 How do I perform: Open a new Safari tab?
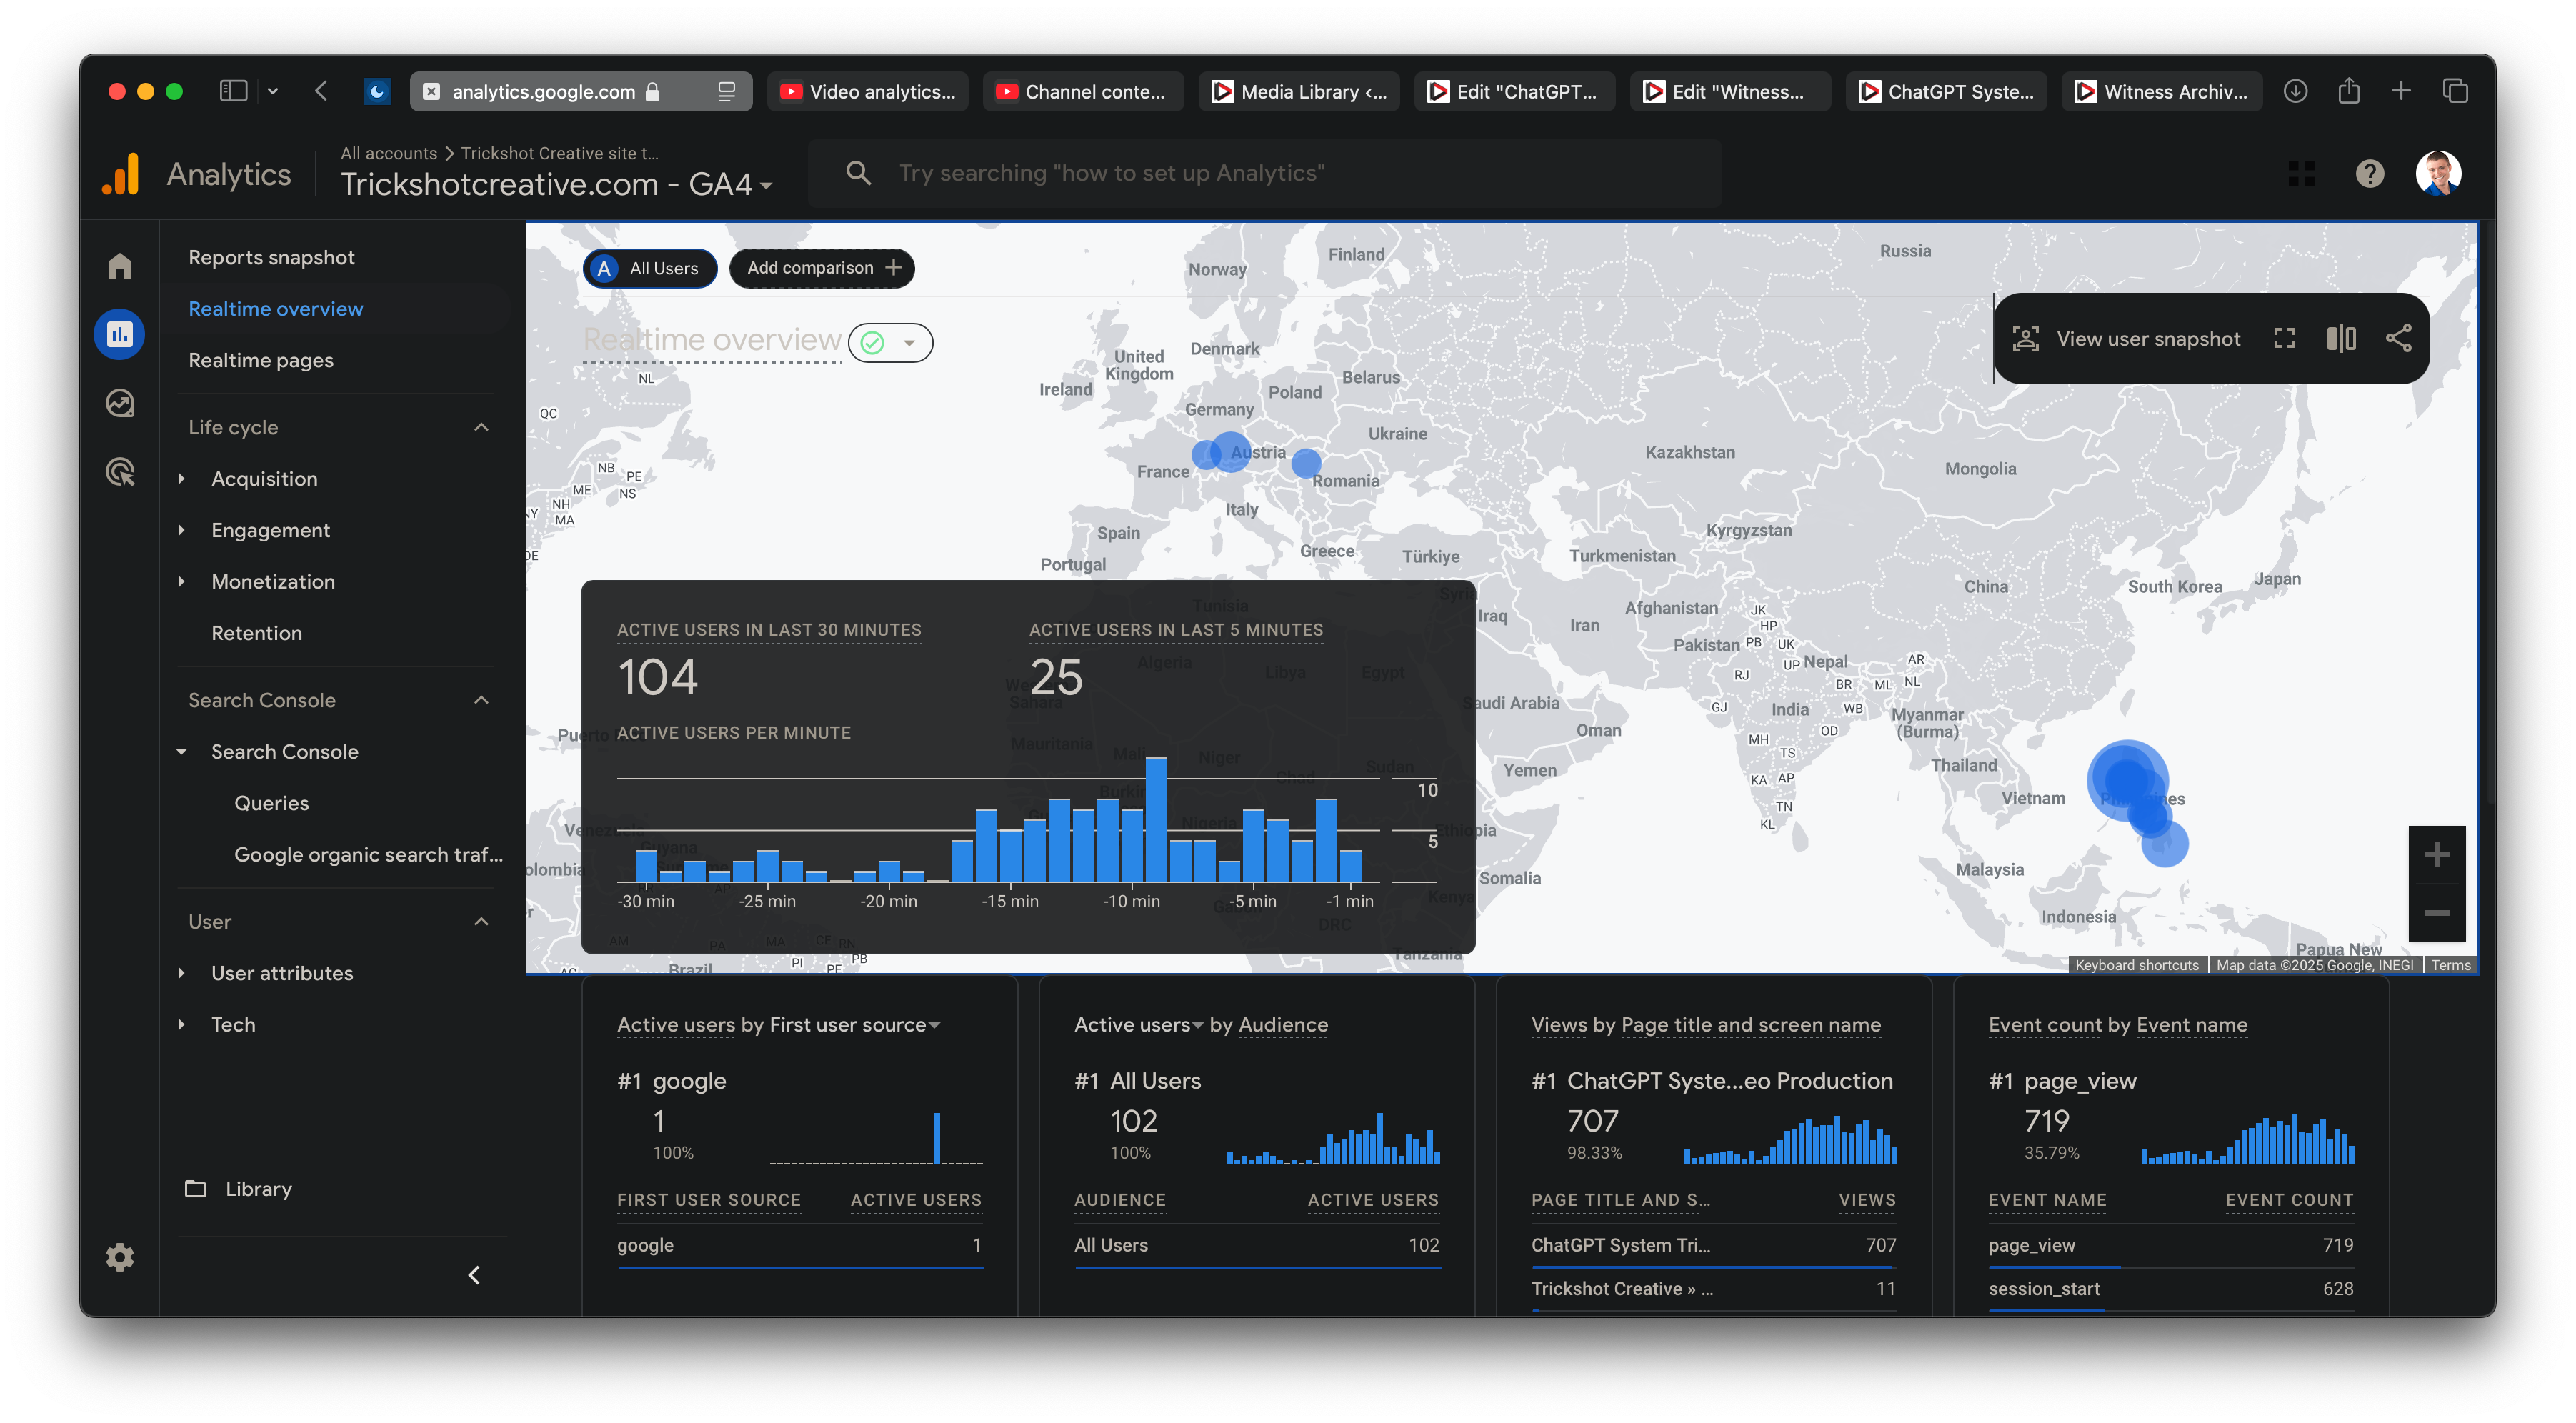coord(2401,91)
